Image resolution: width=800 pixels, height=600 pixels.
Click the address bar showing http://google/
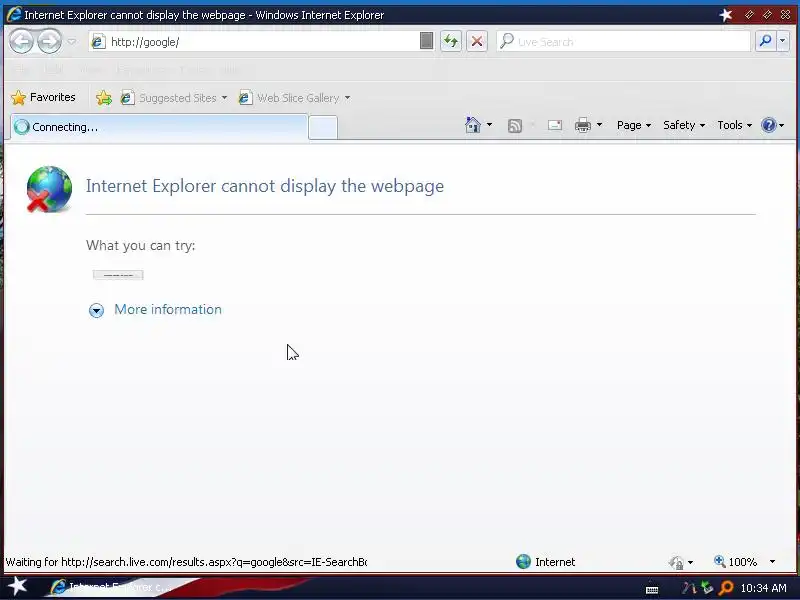(x=261, y=42)
